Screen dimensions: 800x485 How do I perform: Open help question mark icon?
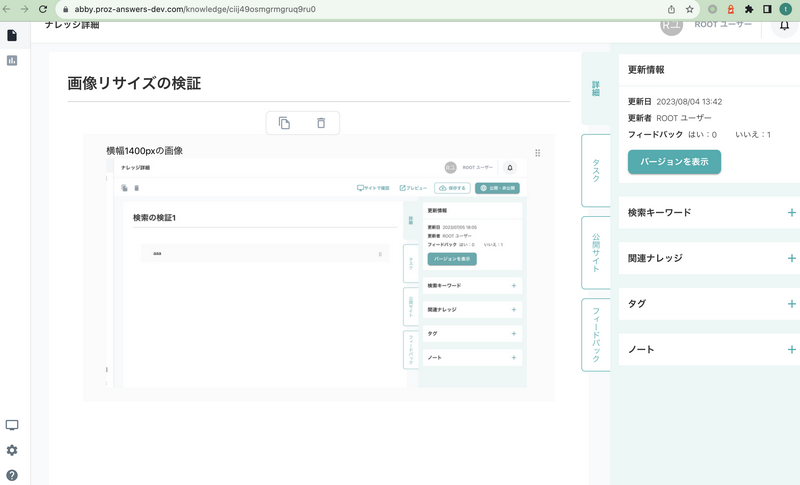click(x=12, y=475)
